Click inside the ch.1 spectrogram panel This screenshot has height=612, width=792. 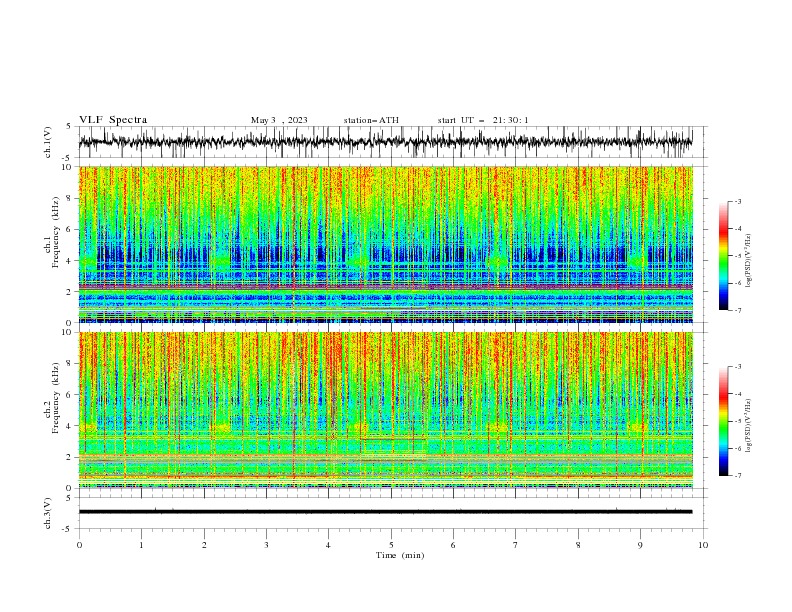(x=385, y=244)
